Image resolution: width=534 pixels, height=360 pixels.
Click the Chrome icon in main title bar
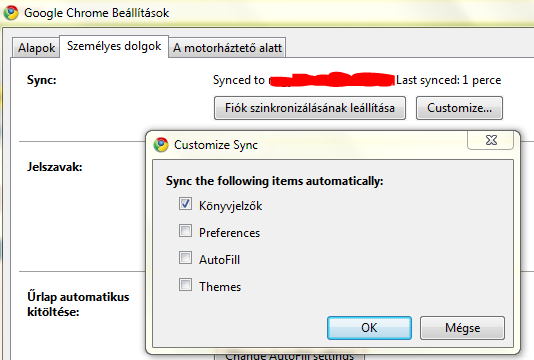[x=11, y=13]
